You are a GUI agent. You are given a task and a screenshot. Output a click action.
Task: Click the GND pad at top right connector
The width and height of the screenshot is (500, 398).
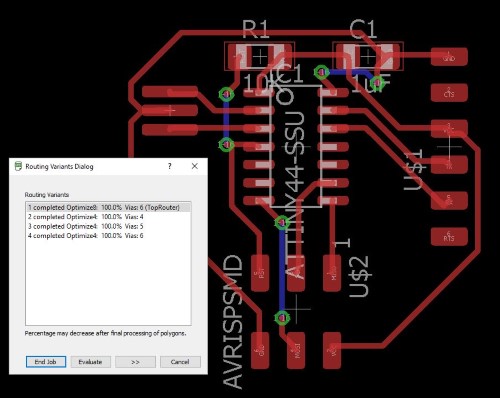click(x=449, y=57)
